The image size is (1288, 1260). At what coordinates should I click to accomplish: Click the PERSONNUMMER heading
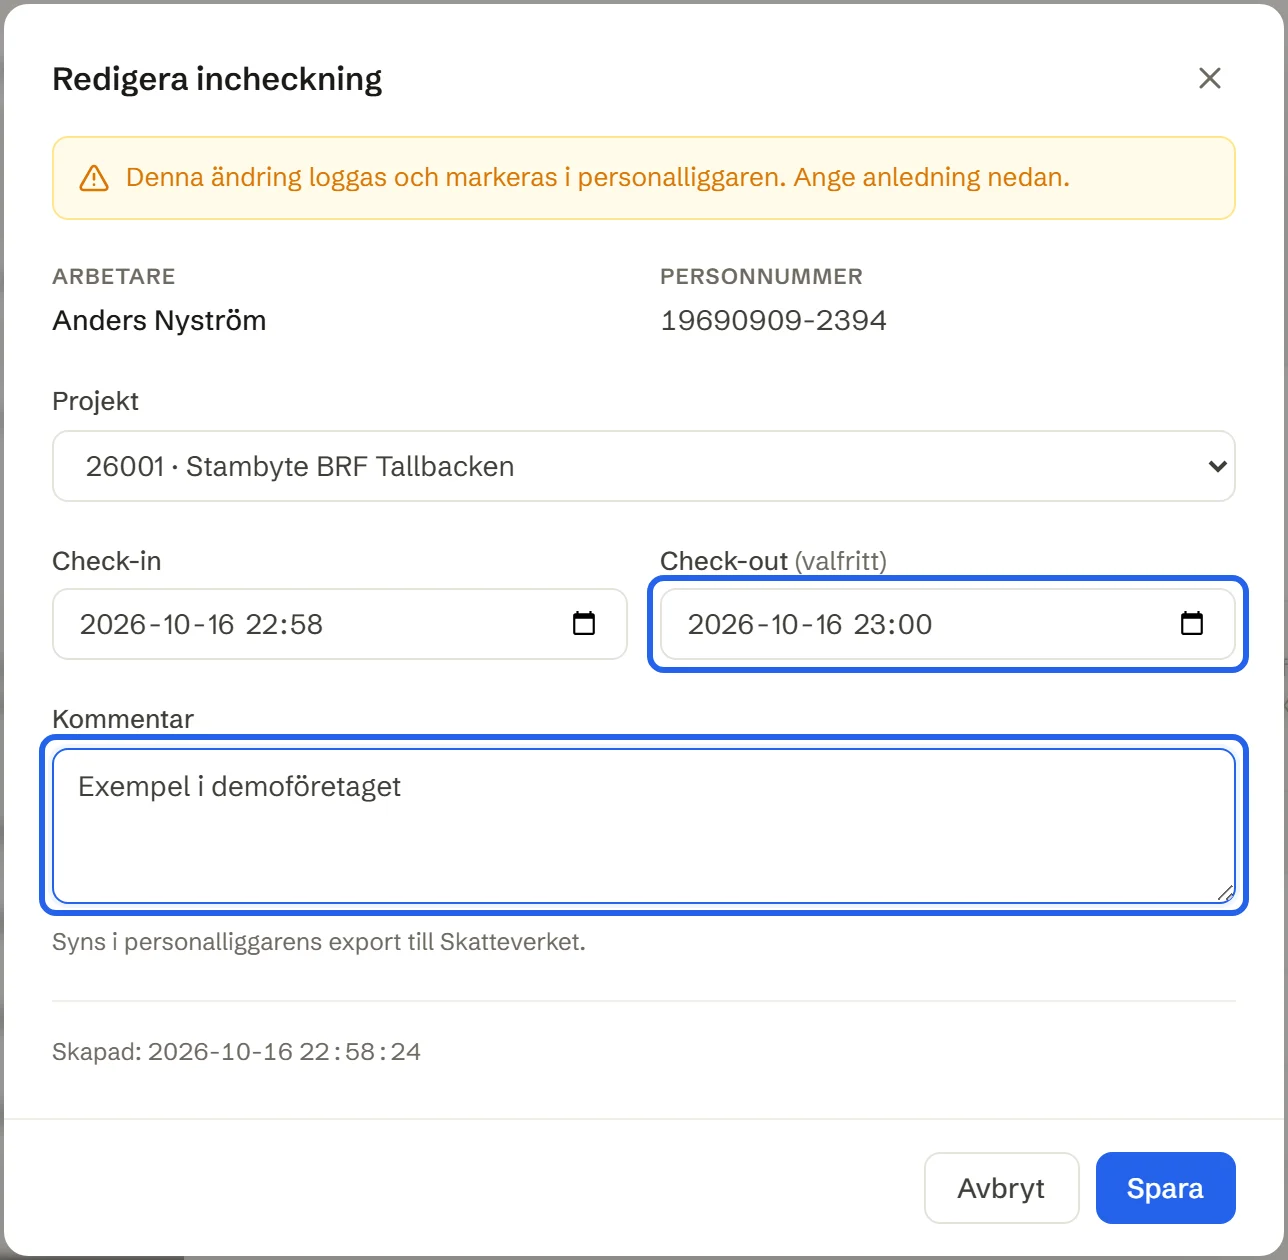coord(762,277)
